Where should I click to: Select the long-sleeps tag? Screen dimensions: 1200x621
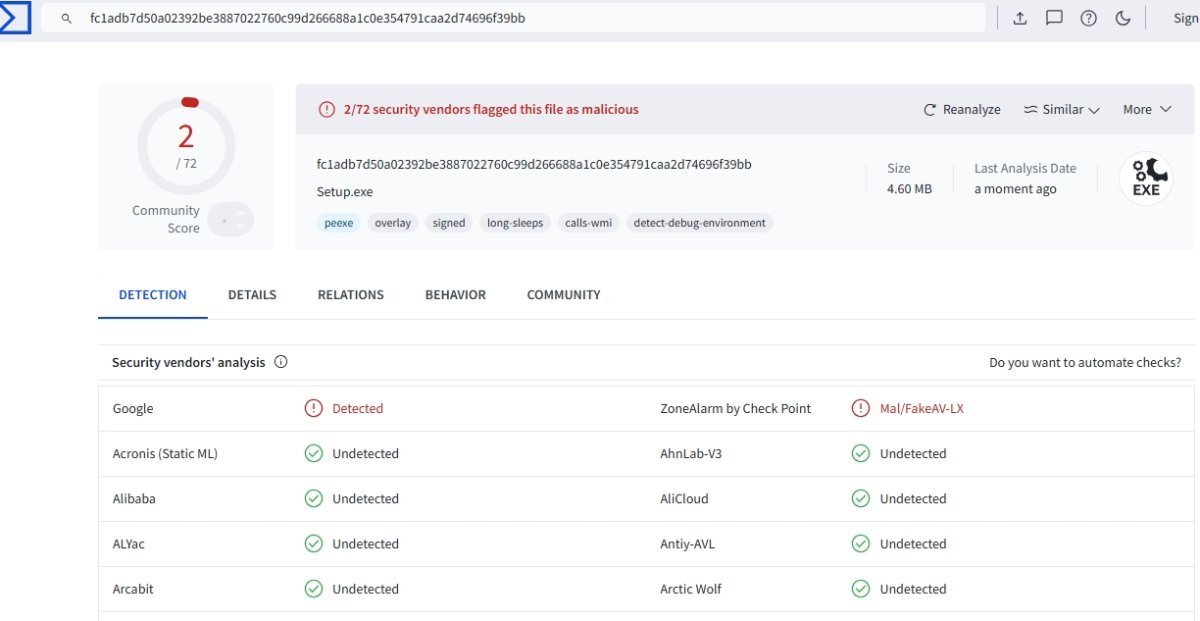(x=515, y=223)
